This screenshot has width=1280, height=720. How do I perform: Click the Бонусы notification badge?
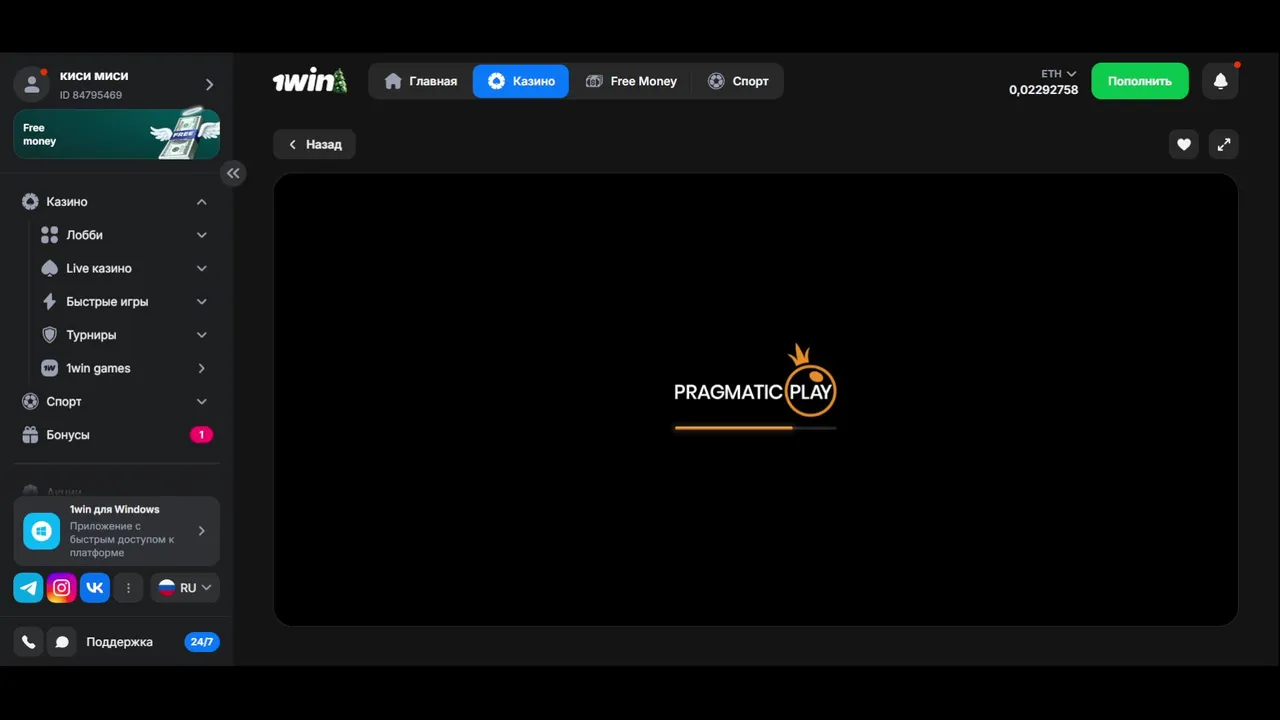pos(201,435)
